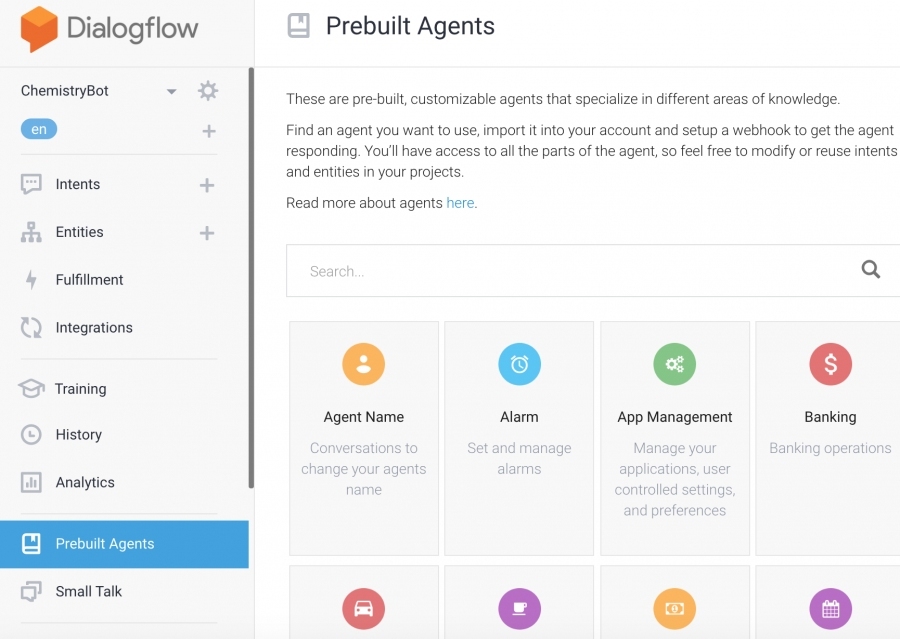Screen dimensions: 900x639
Task: Choose the blue Alarm clock icon
Action: click(519, 364)
